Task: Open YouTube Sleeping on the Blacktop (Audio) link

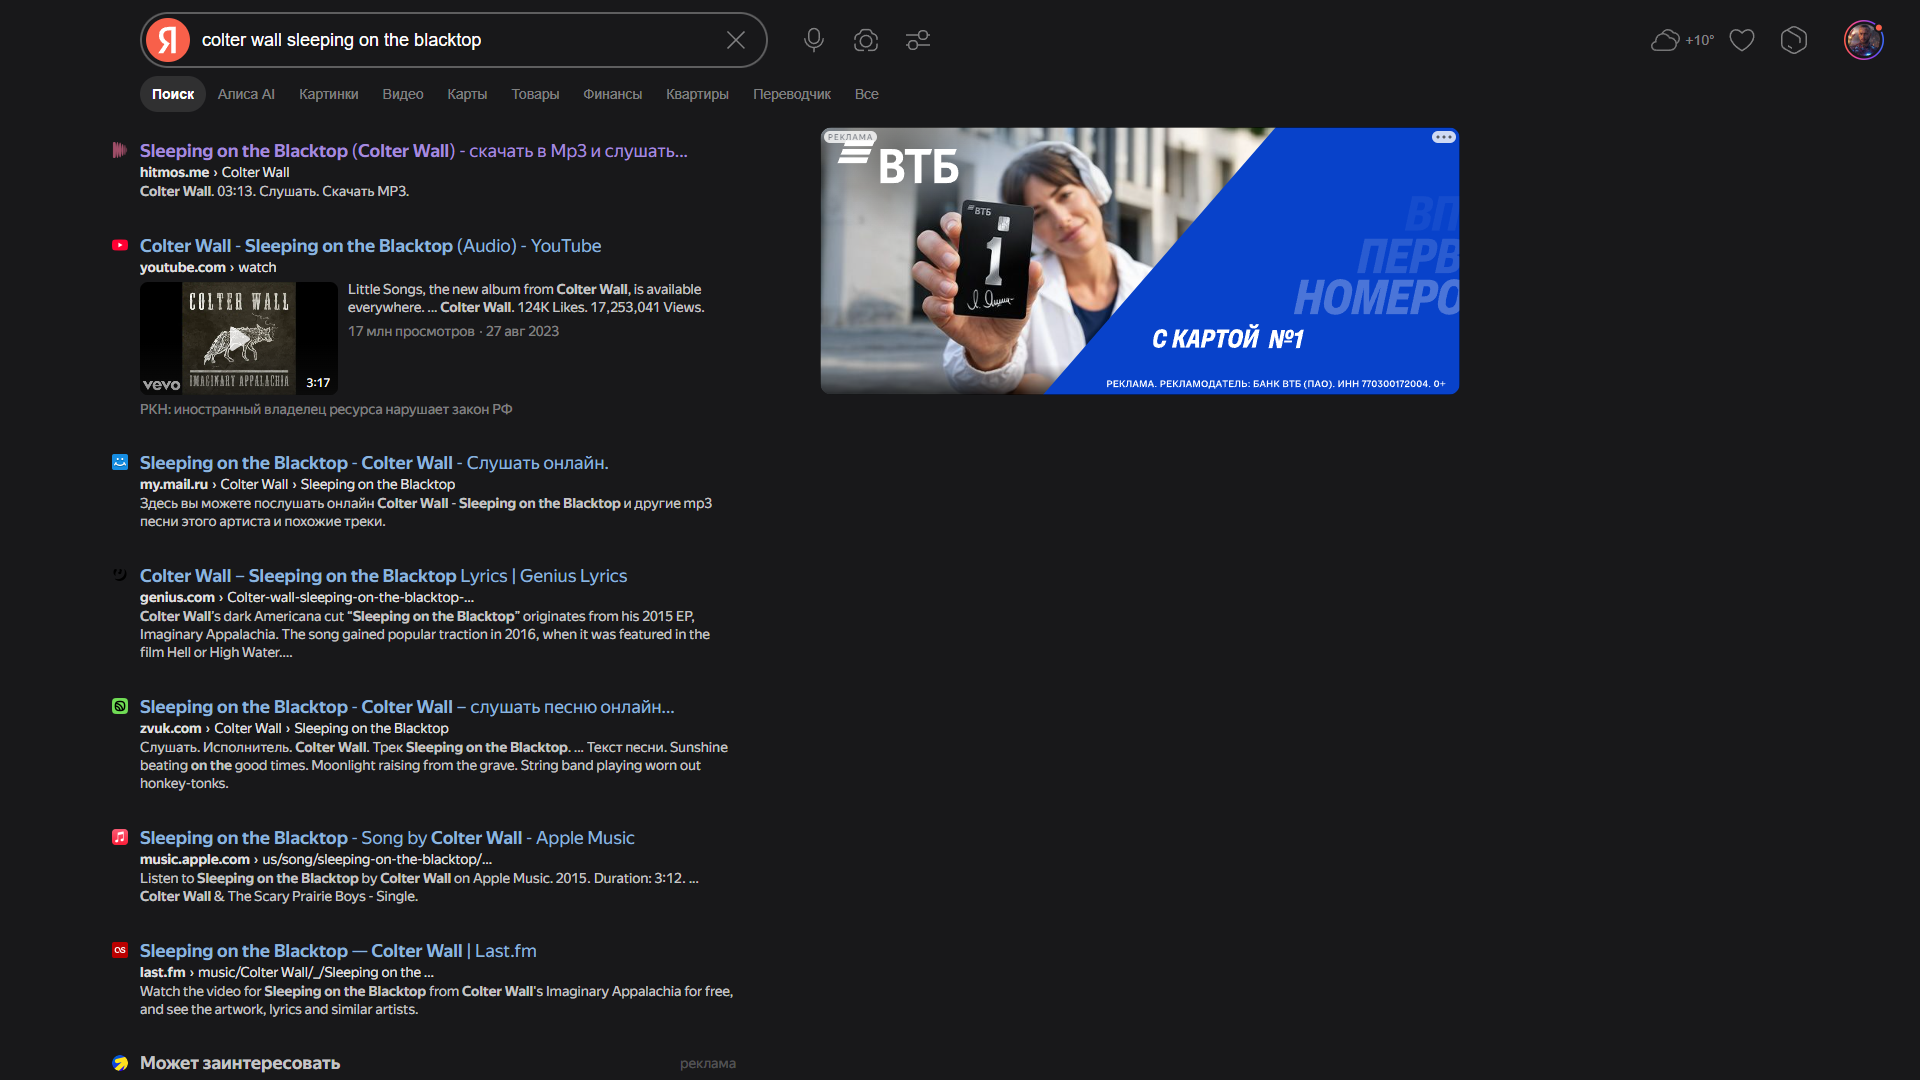Action: [x=370, y=245]
